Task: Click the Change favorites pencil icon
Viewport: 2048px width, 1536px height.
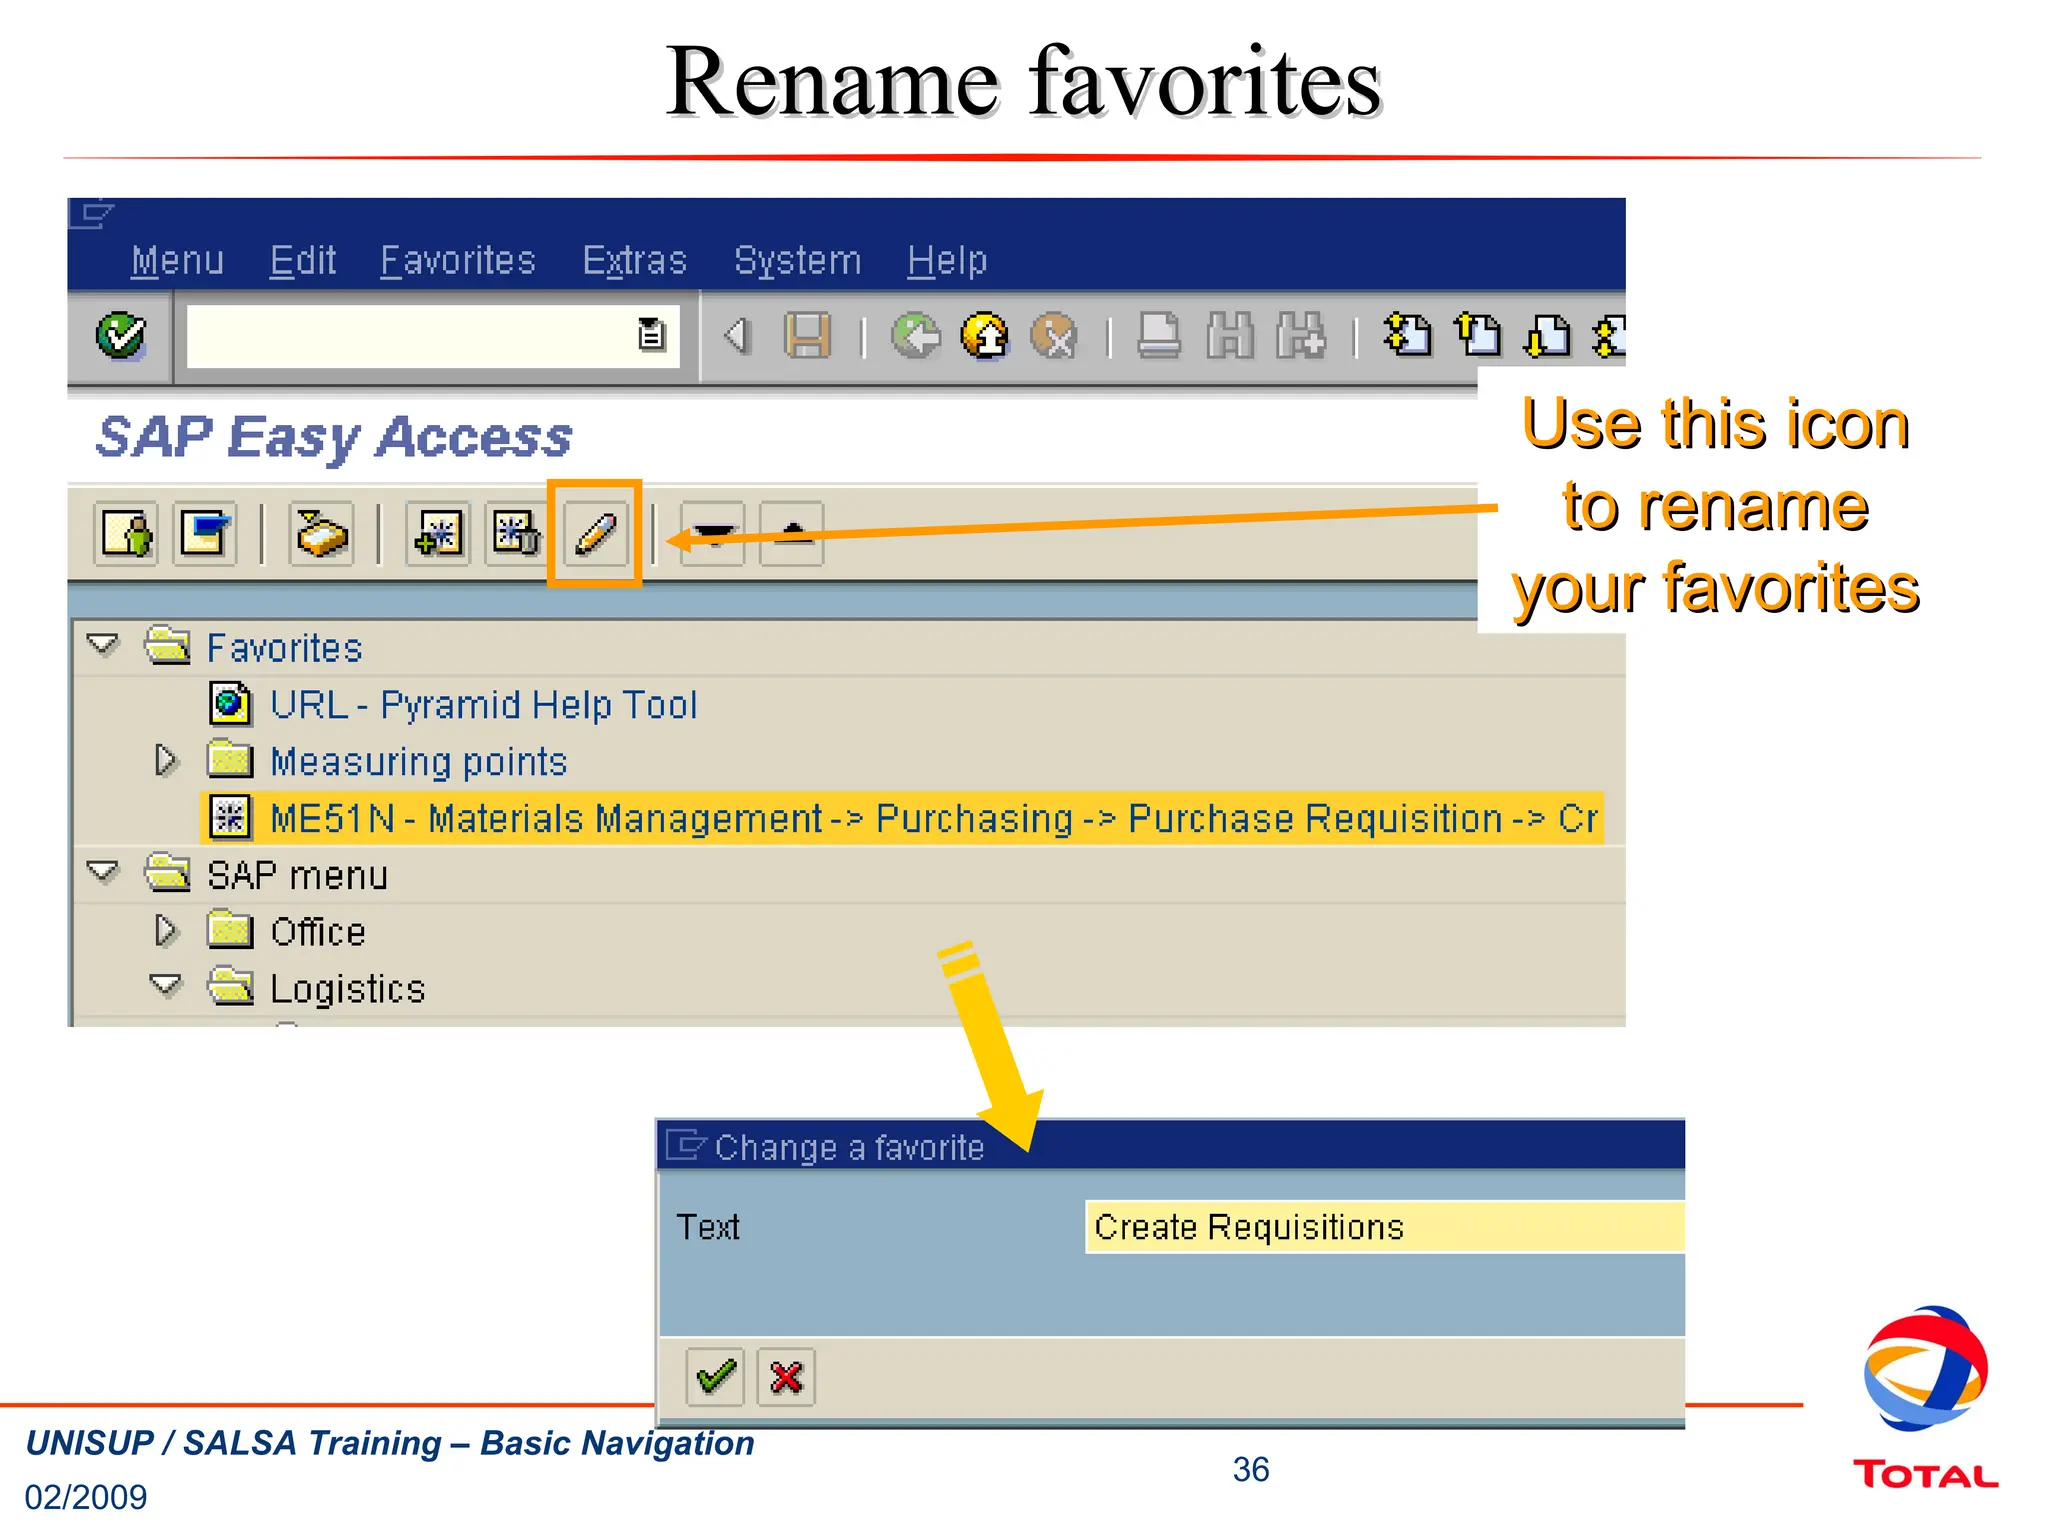Action: click(x=595, y=534)
